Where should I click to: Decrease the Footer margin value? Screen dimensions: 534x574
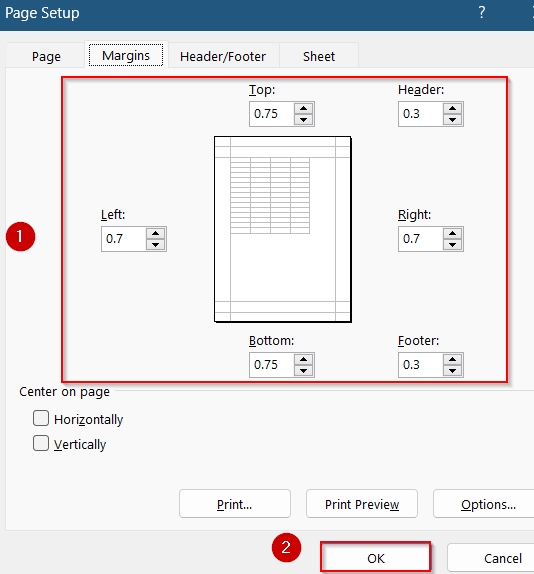[452, 370]
